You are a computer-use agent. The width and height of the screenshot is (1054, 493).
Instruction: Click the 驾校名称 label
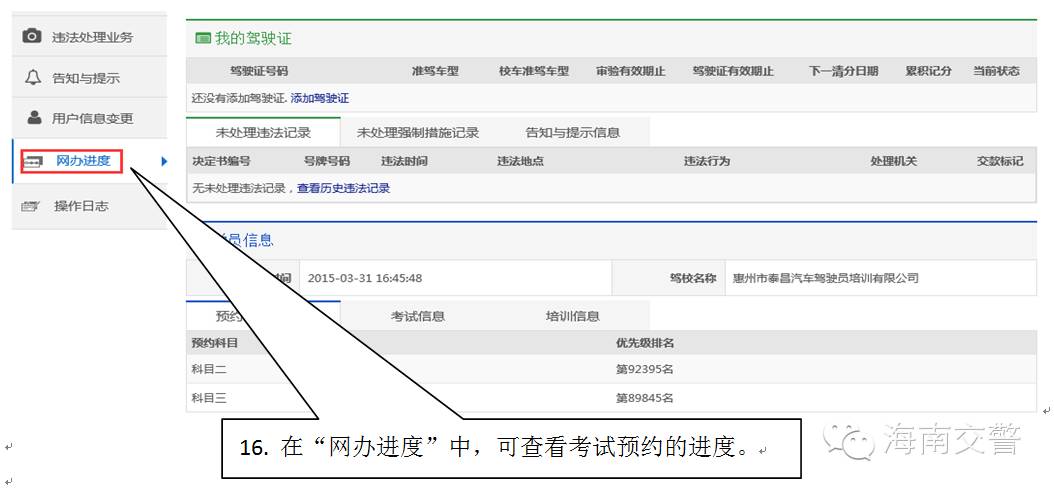click(x=693, y=278)
